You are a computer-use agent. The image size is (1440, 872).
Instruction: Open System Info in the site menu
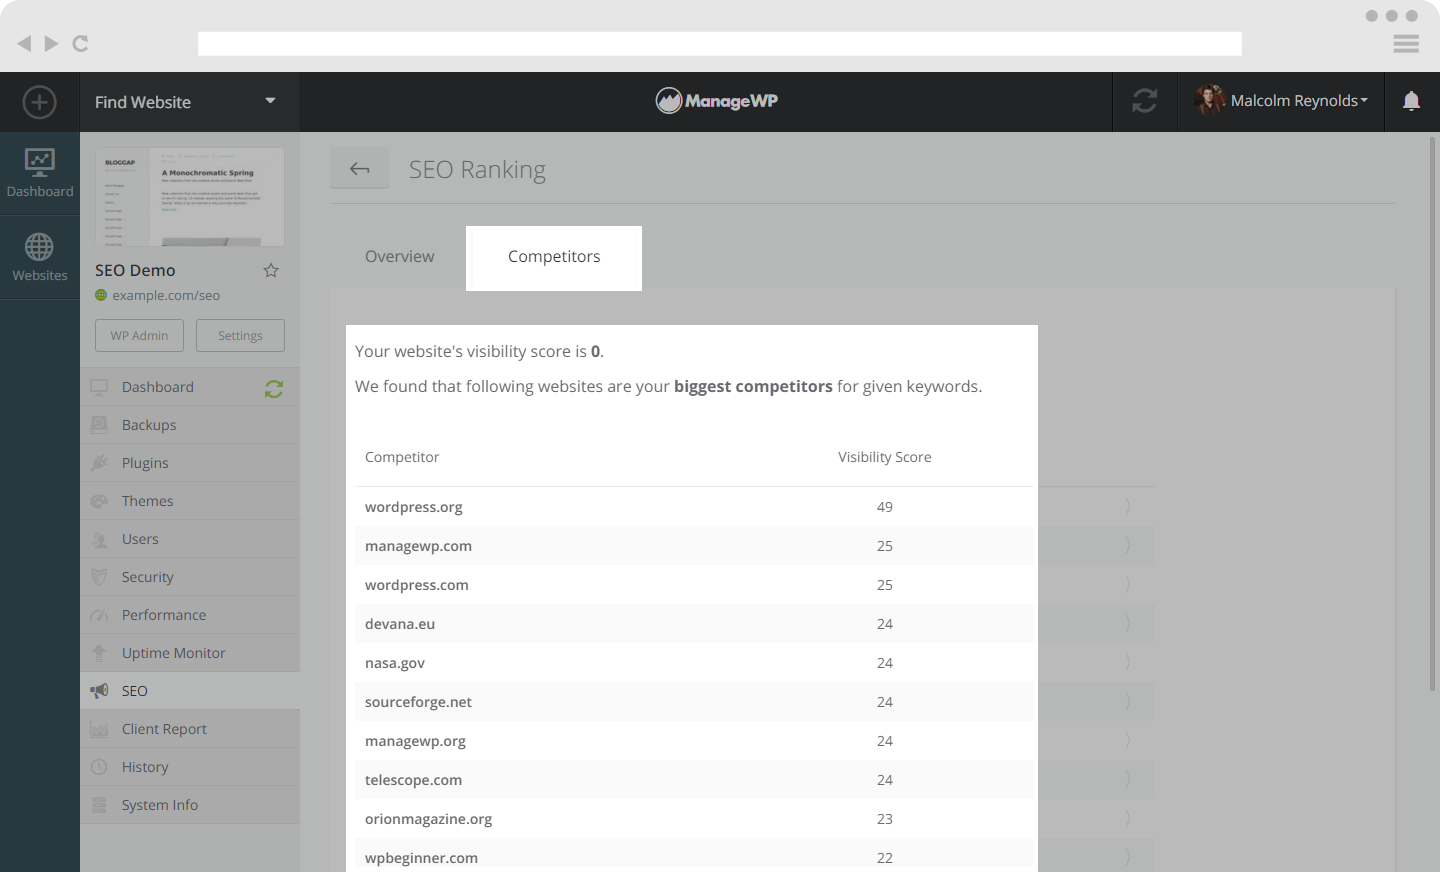click(190, 805)
